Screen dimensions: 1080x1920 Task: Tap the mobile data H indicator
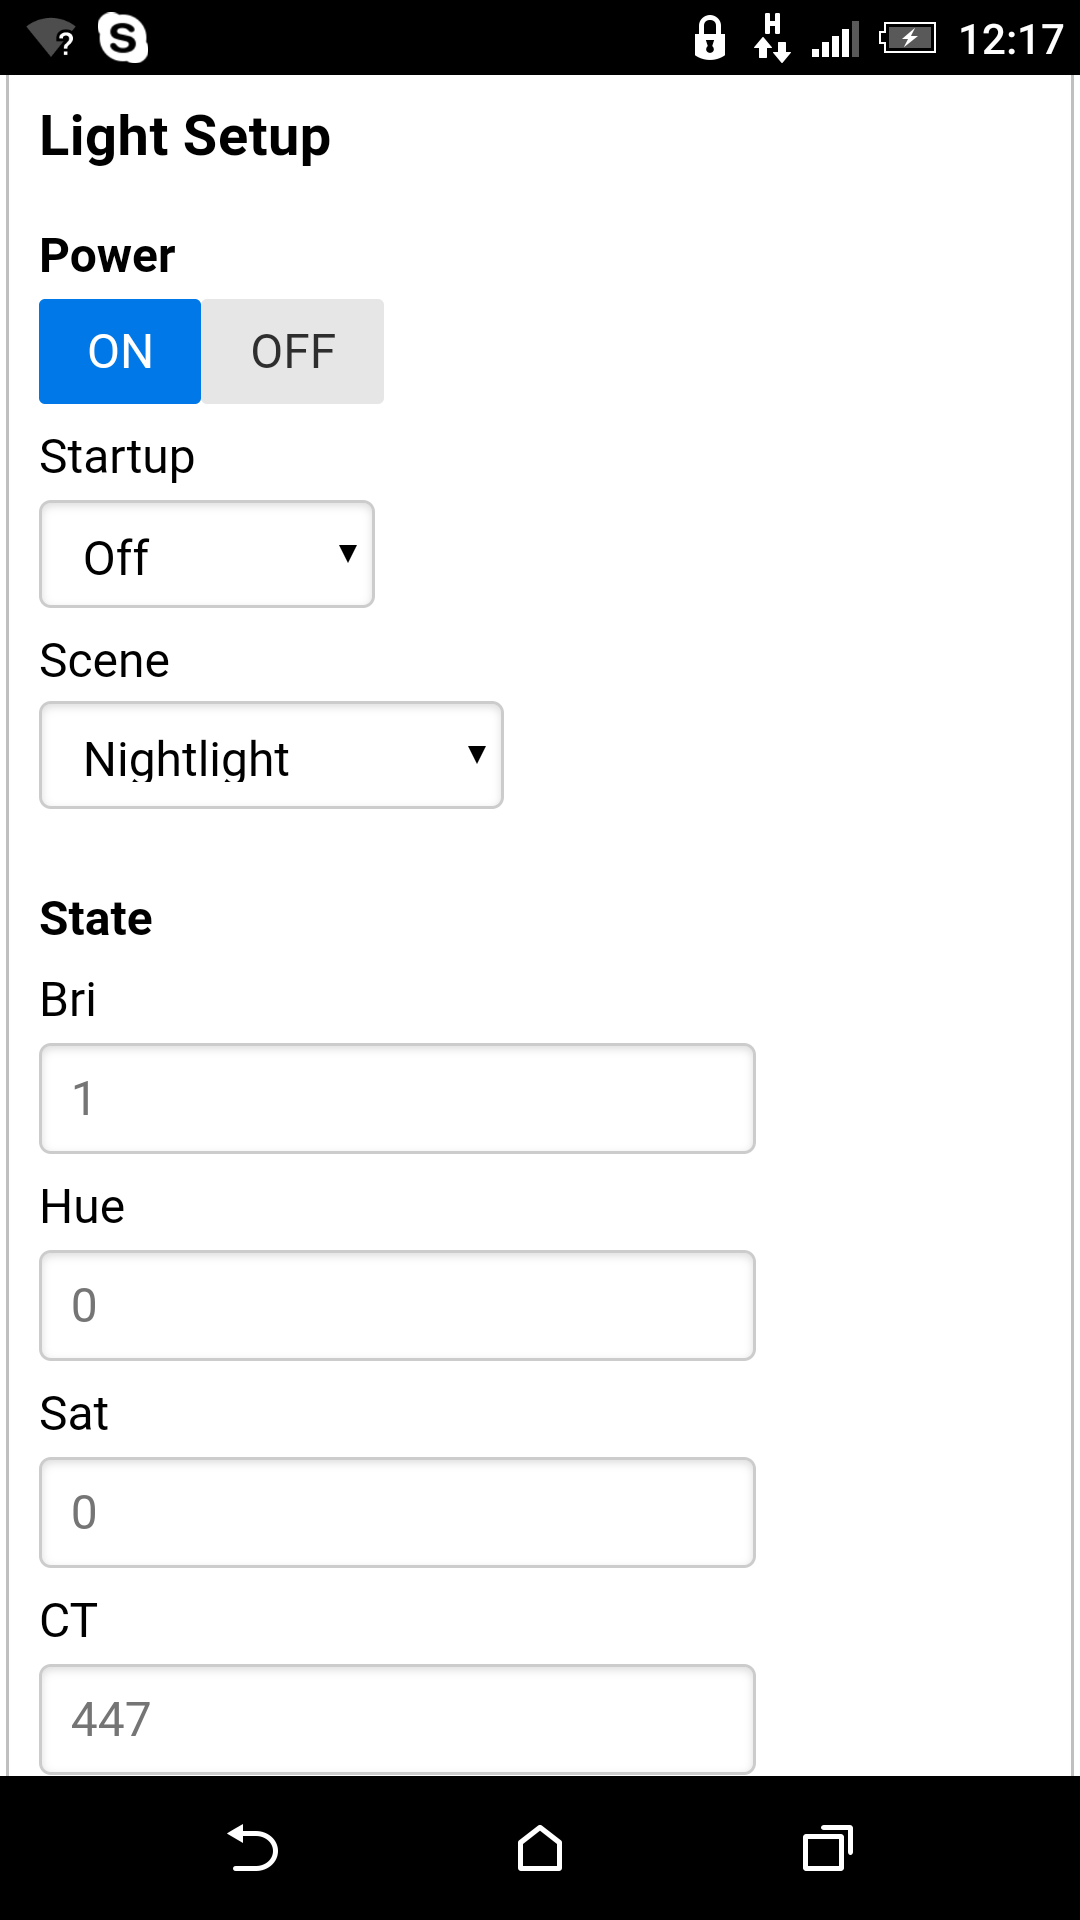(x=772, y=38)
